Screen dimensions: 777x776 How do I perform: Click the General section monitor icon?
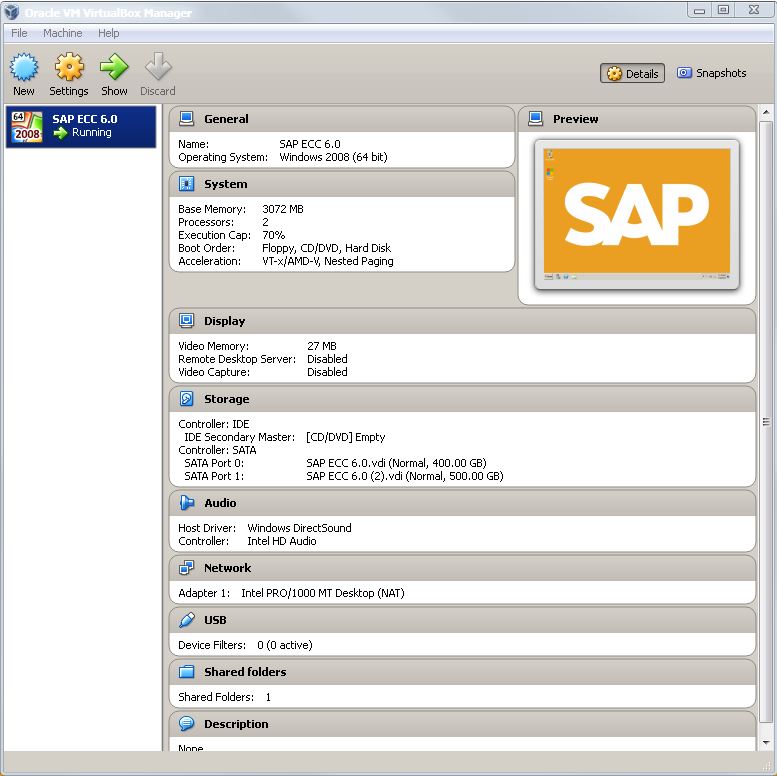tap(187, 119)
